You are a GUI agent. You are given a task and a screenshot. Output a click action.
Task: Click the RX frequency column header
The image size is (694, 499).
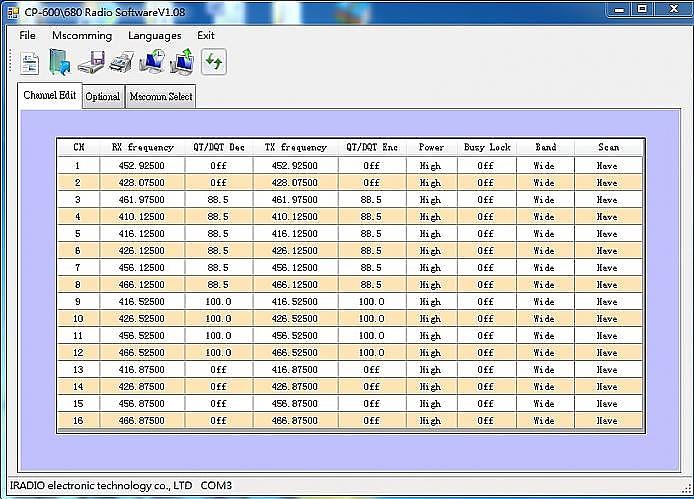point(143,147)
